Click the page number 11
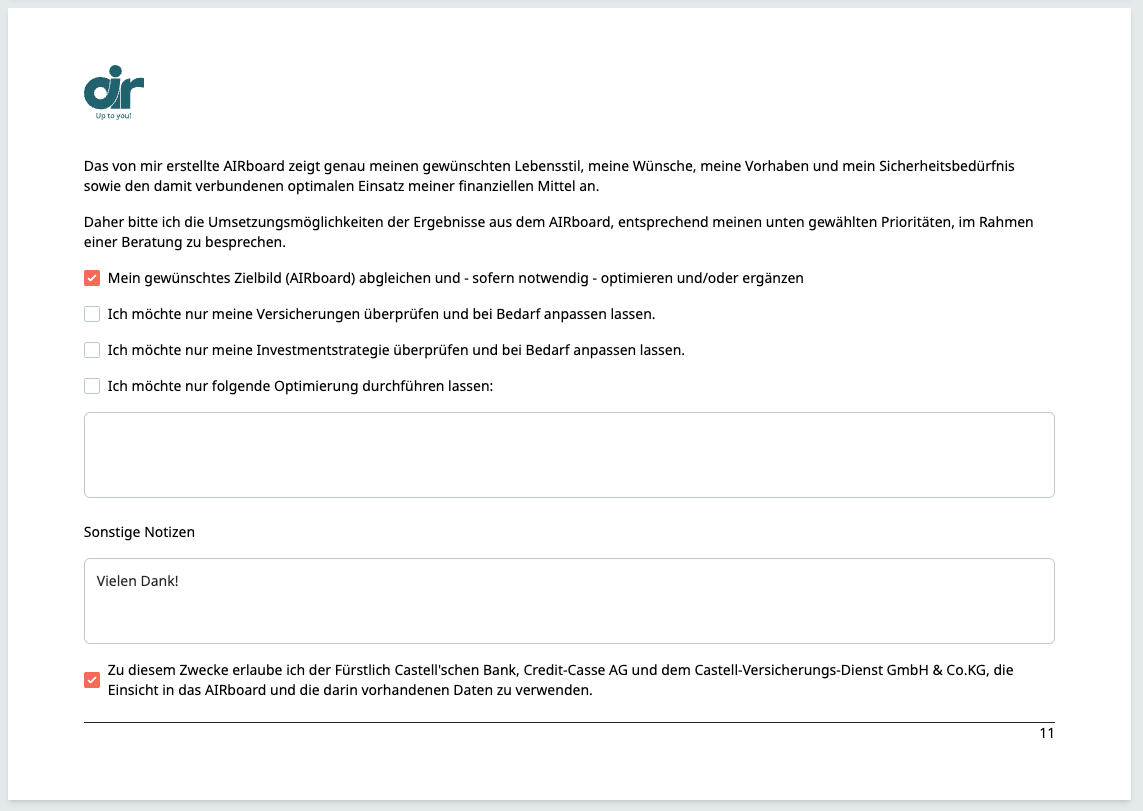The image size is (1143, 811). pyautogui.click(x=1046, y=733)
